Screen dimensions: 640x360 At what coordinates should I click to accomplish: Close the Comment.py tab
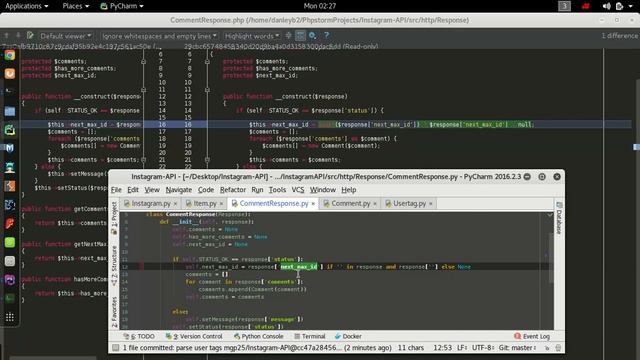(375, 204)
